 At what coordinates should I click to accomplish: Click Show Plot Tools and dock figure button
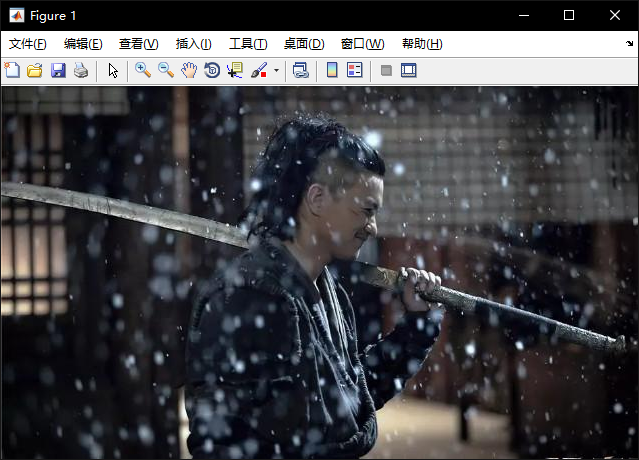[x=408, y=70]
